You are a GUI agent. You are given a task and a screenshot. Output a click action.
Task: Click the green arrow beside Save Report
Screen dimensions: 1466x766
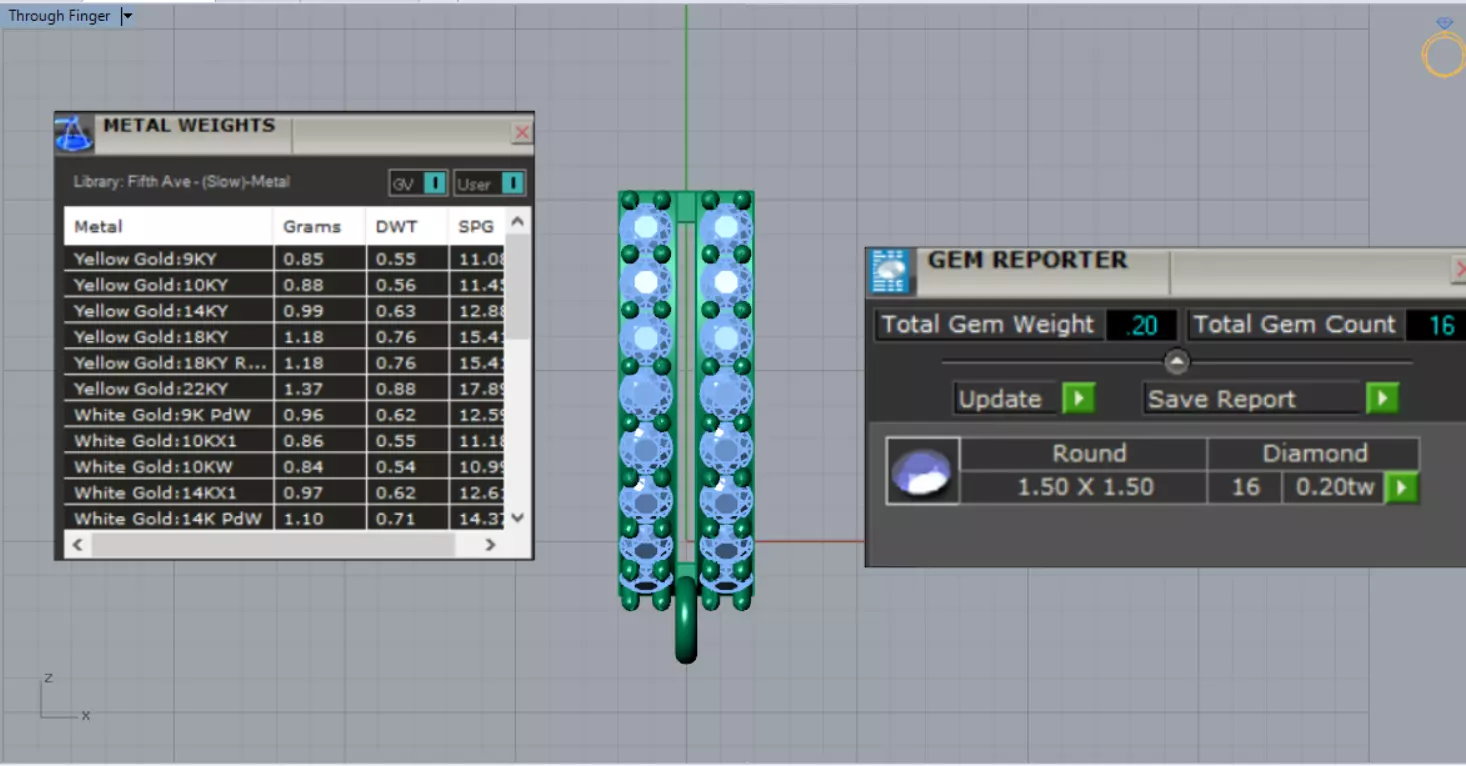[1382, 399]
